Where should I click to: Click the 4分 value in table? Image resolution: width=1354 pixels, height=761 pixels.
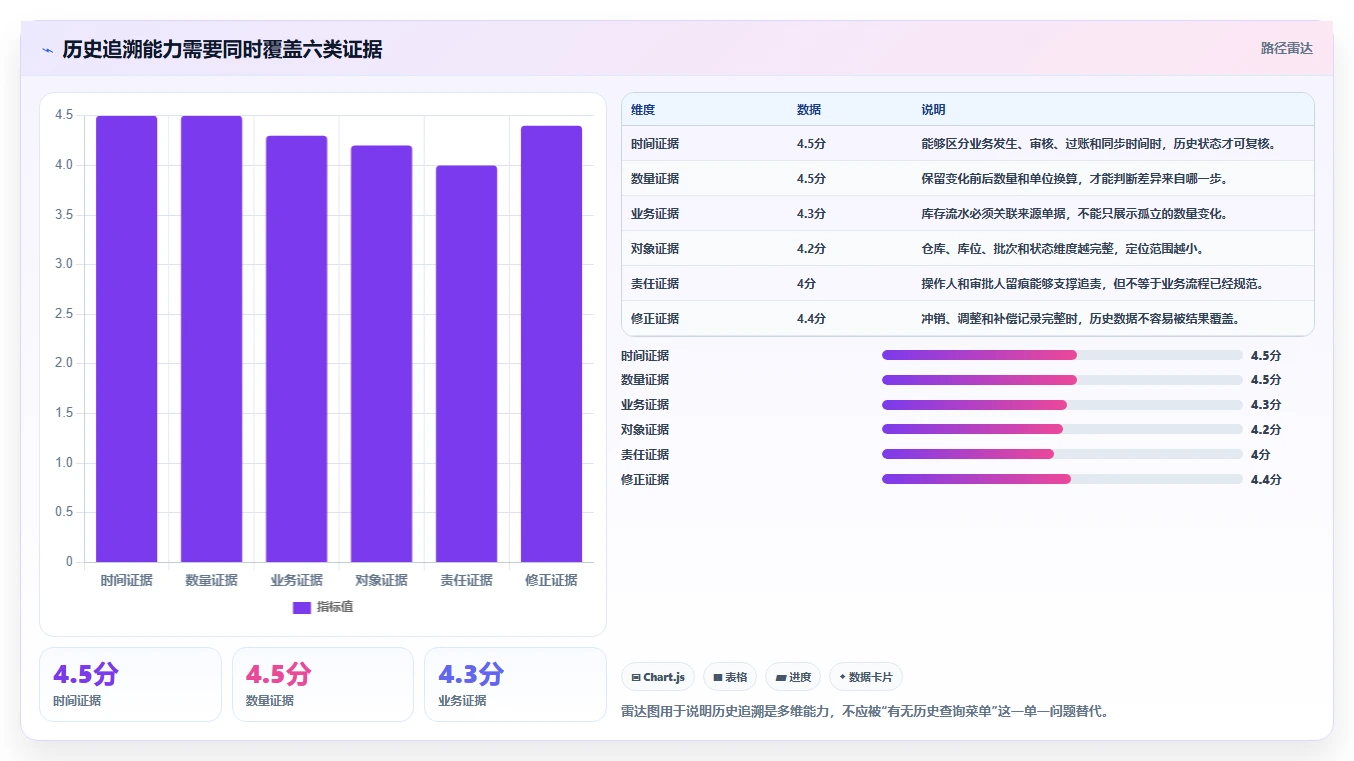807,284
